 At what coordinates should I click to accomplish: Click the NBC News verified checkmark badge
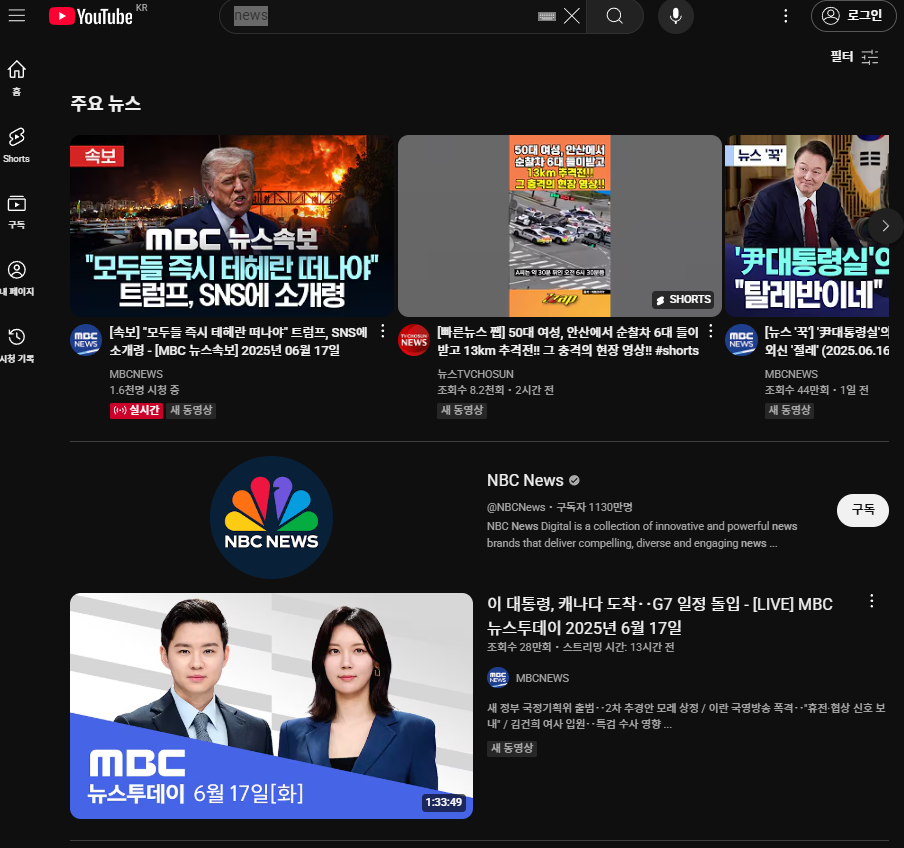574,480
